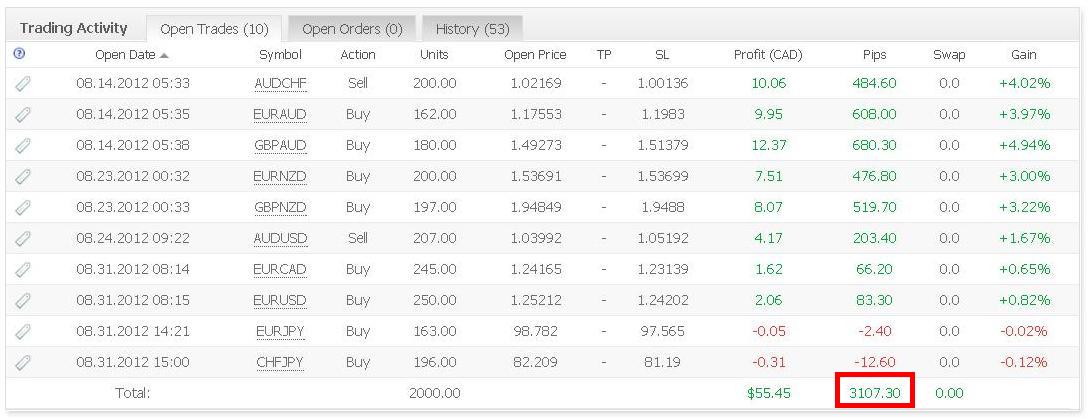Click paperclip icon on EURNZD trade row

(23, 176)
